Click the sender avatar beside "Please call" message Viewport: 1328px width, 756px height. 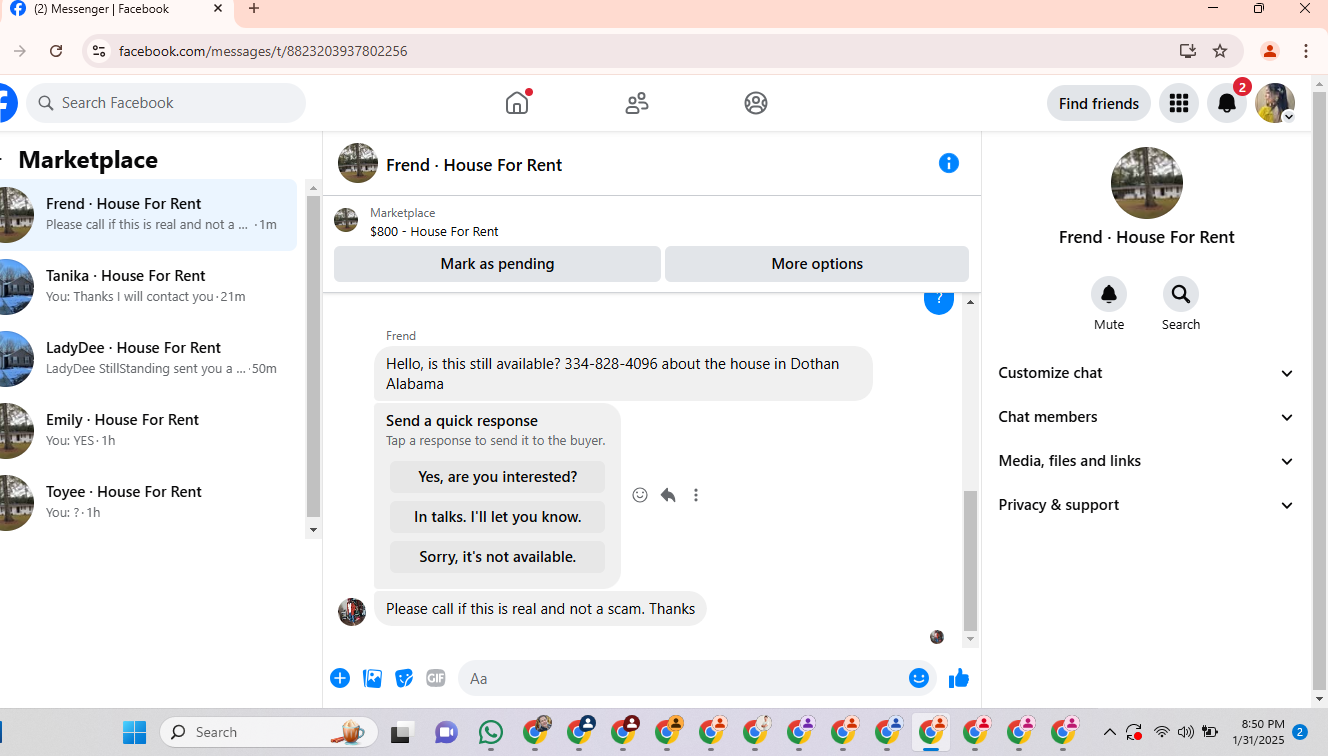(x=352, y=612)
